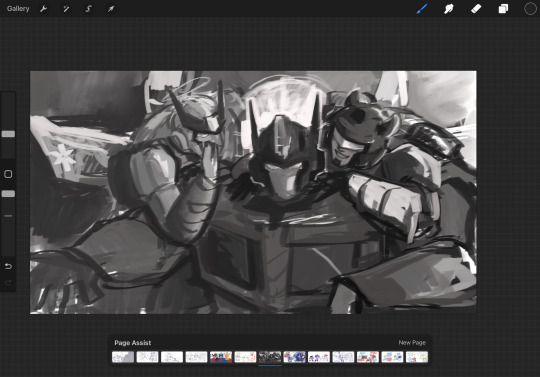Open the tenth page thumbnail in Page Assist
The width and height of the screenshot is (540, 377).
[x=343, y=357]
